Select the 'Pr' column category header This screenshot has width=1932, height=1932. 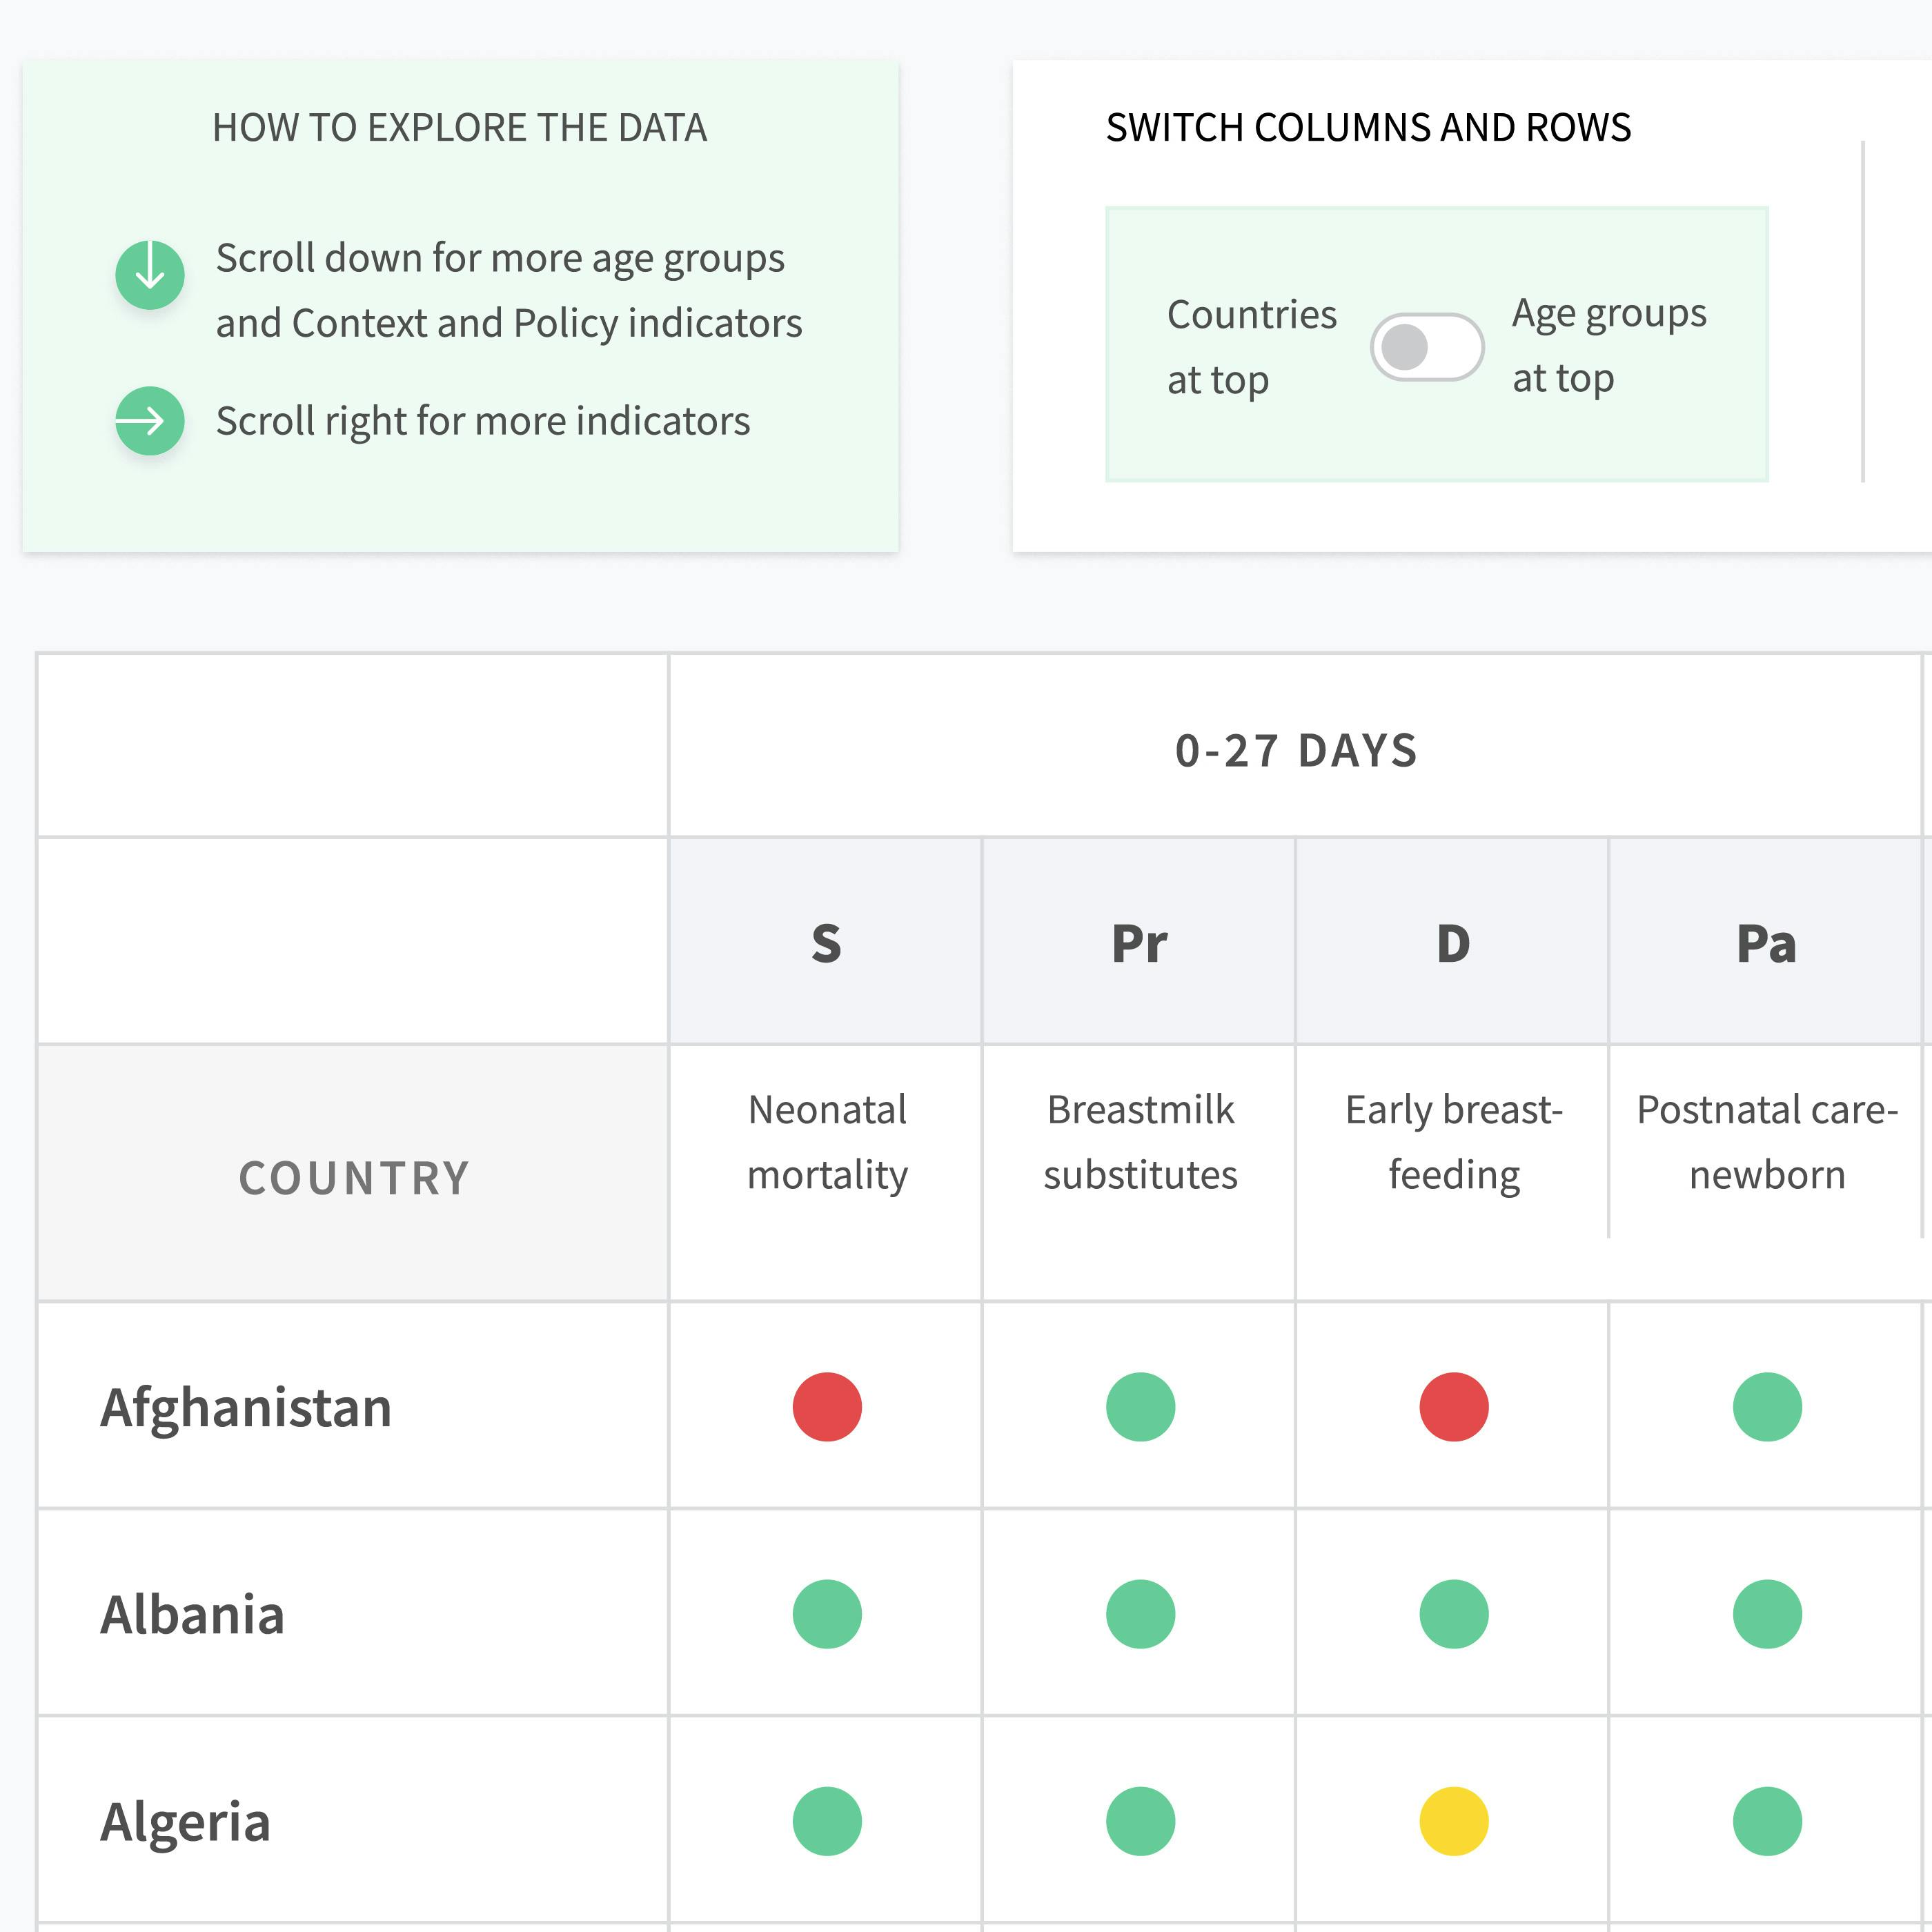tap(1139, 942)
